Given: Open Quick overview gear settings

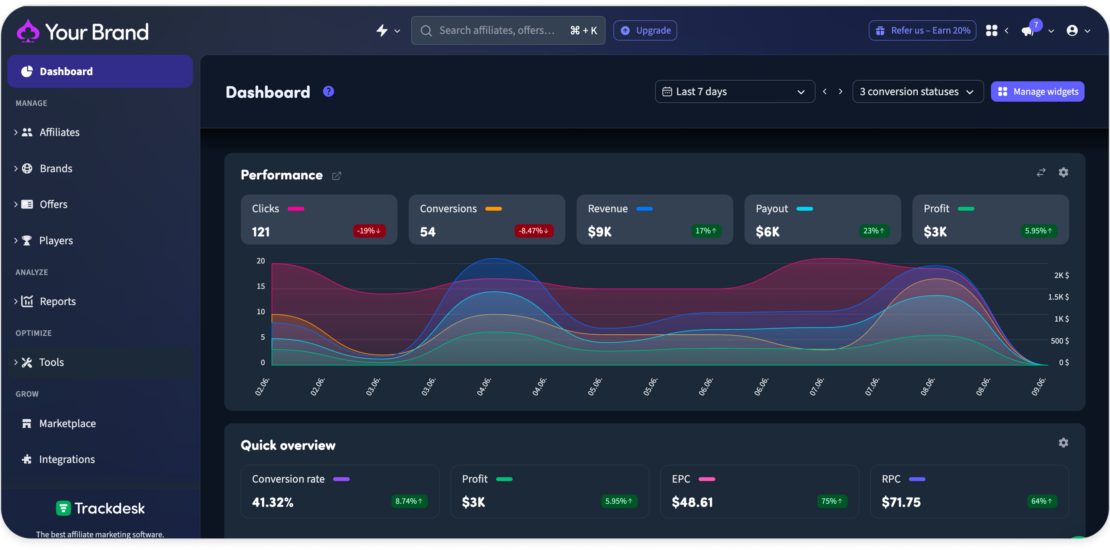Looking at the screenshot, I should click(x=1063, y=442).
